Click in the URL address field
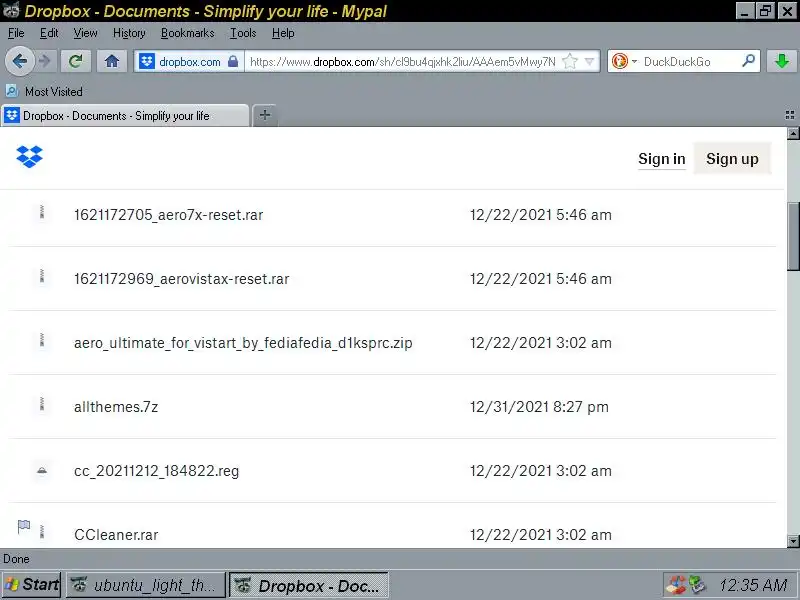 (402, 62)
